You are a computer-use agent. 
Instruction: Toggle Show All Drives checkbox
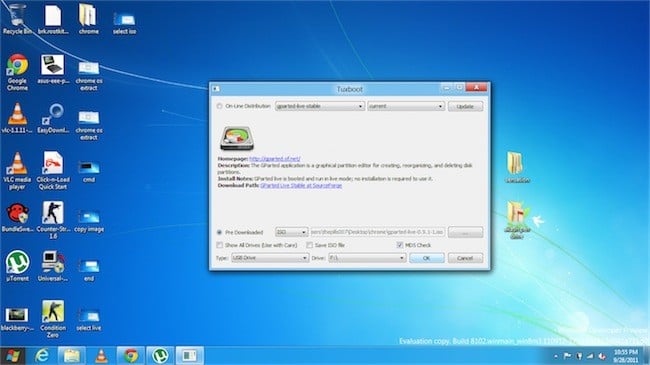point(219,245)
